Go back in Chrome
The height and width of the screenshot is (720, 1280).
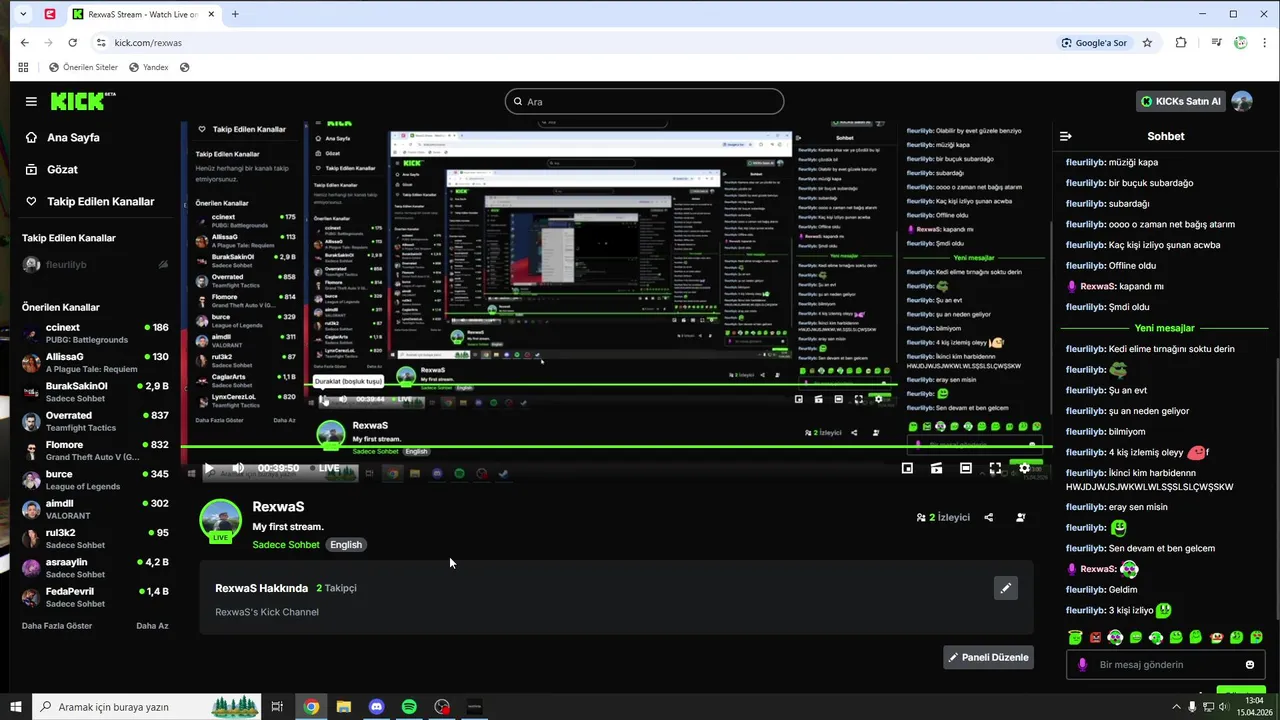24,43
